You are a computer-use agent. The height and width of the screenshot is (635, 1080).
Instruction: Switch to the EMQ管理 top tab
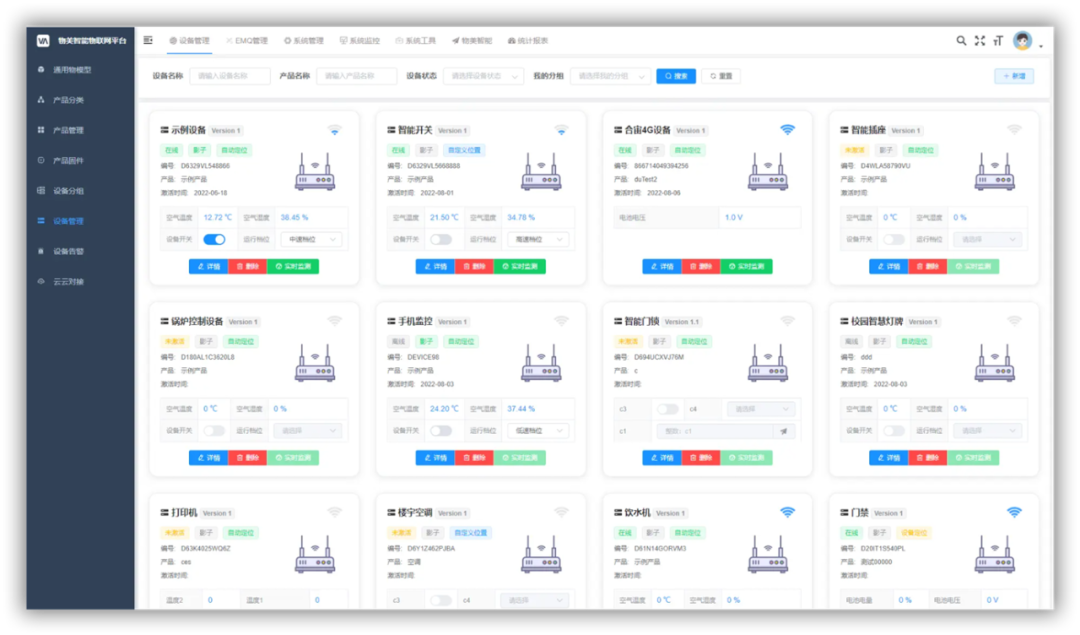click(x=247, y=41)
